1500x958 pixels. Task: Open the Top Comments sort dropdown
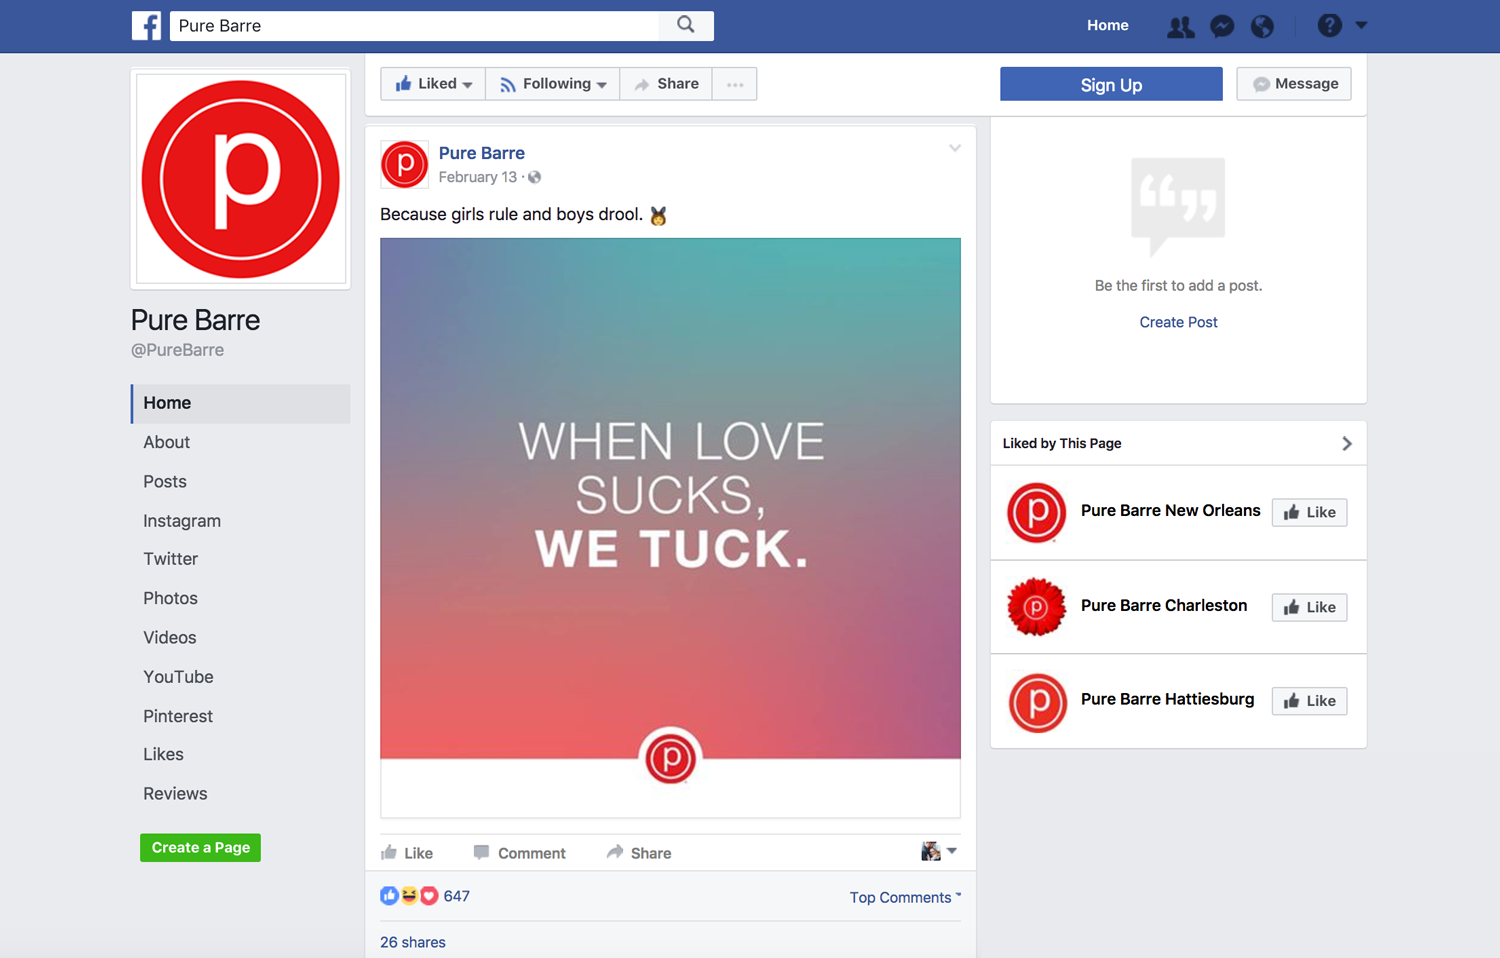(x=905, y=898)
